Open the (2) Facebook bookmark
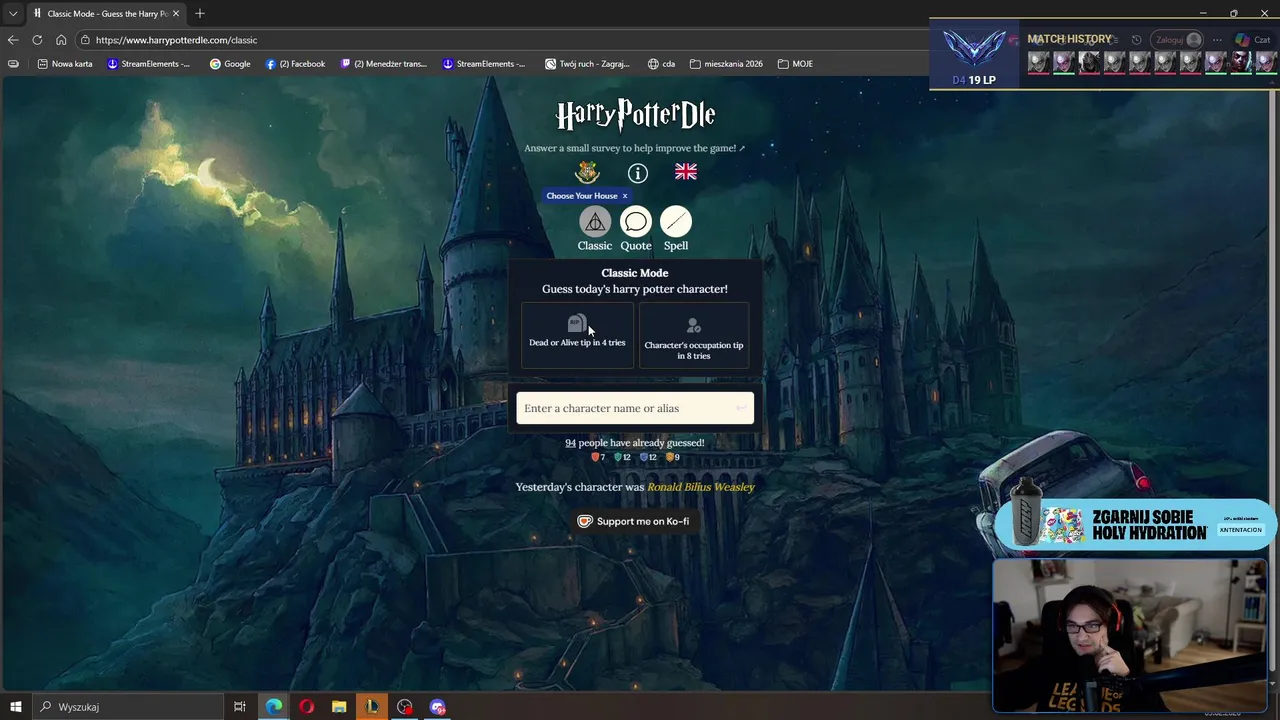Screen dimensions: 1280x720 point(295,64)
